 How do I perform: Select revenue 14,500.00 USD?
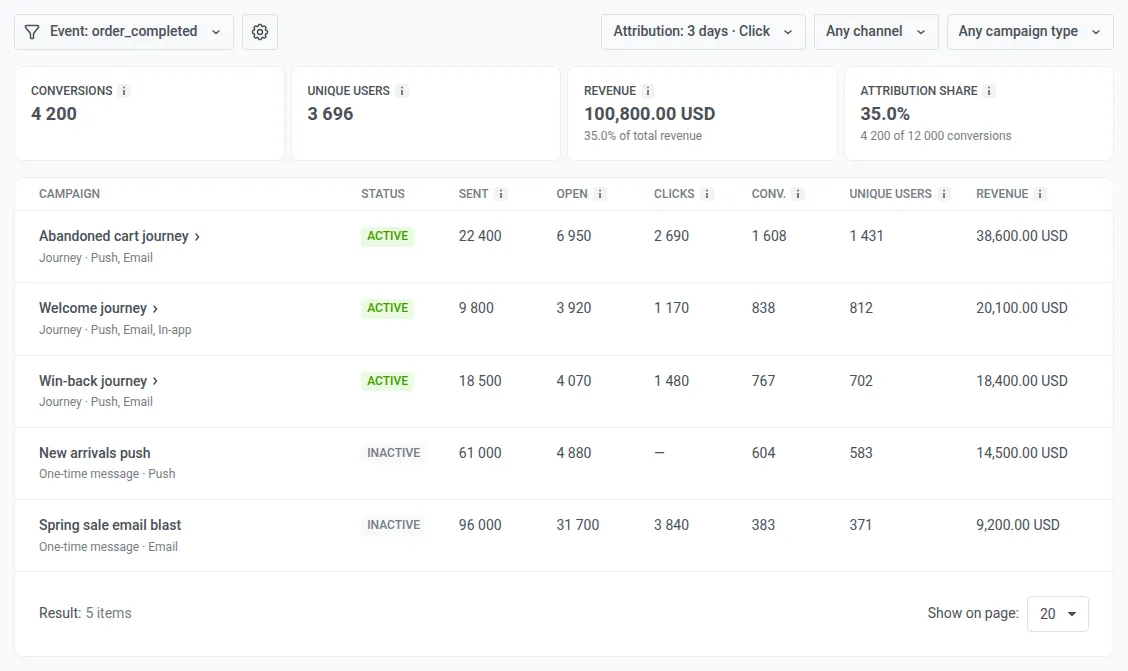coord(1022,452)
